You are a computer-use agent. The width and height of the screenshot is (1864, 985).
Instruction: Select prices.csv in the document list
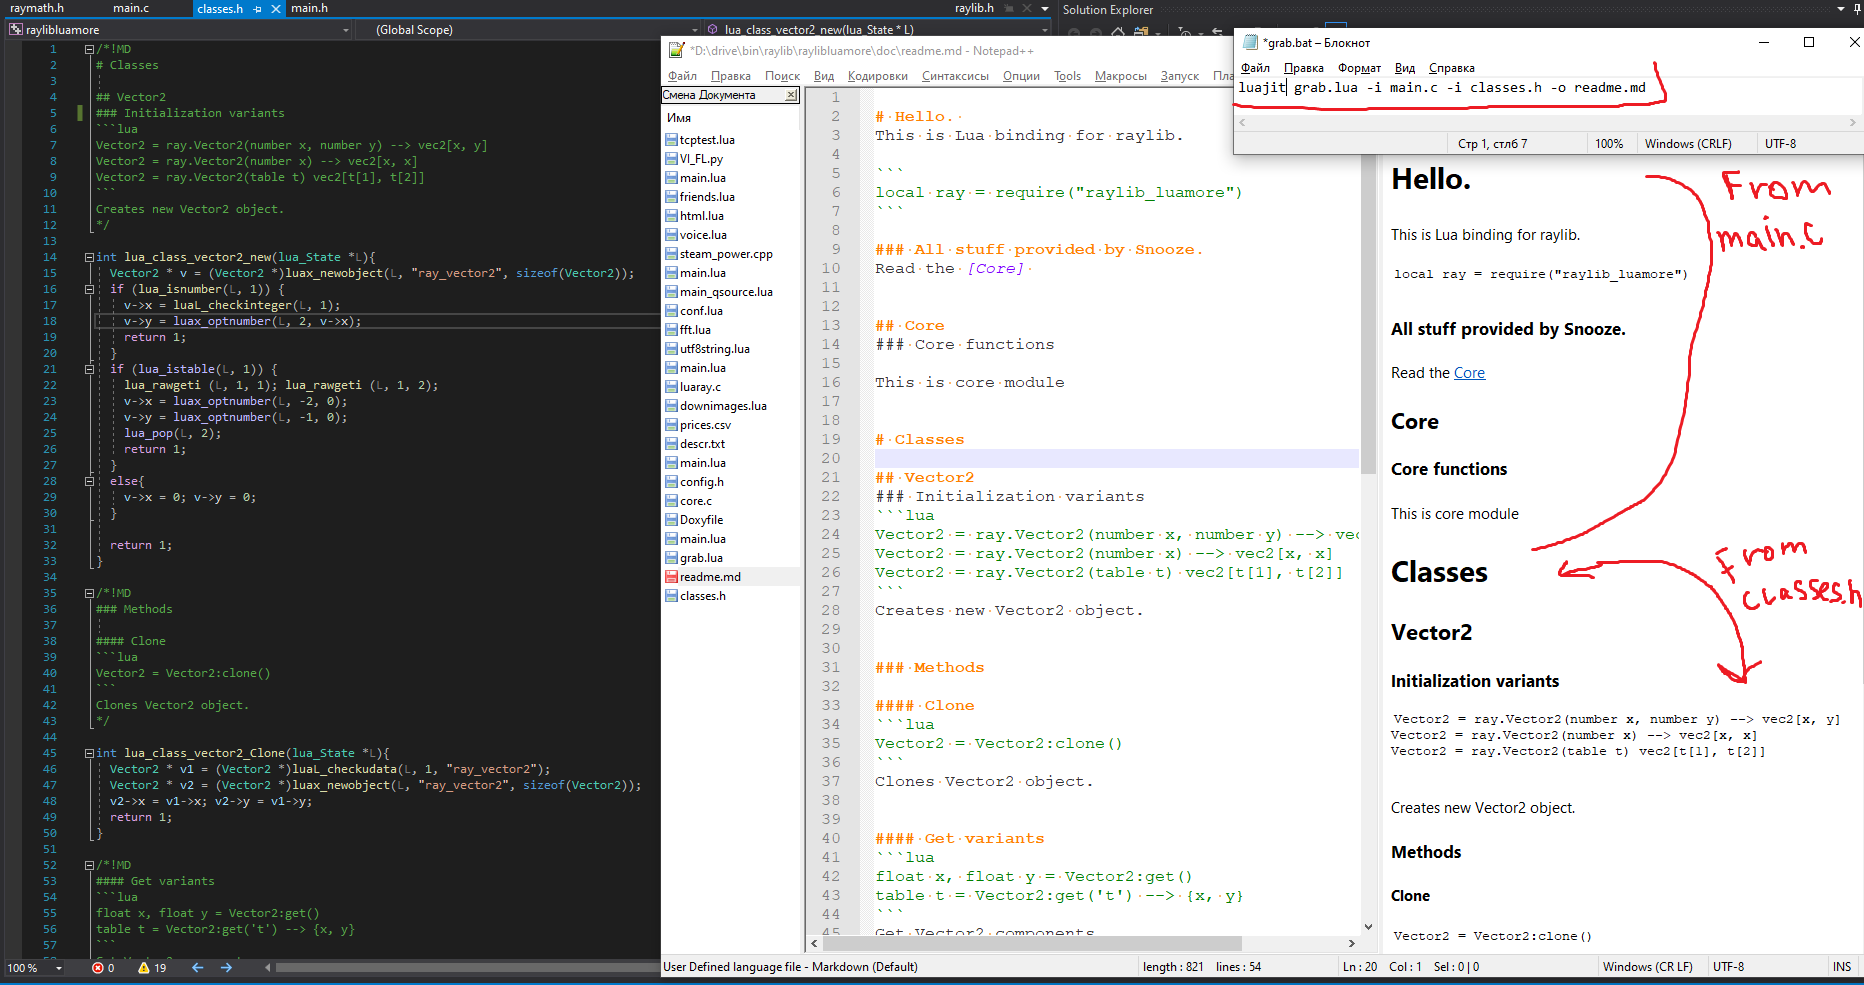tap(705, 425)
